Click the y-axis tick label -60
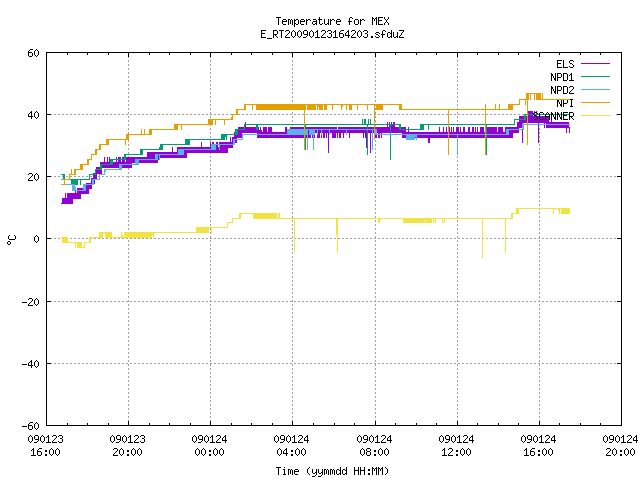The height and width of the screenshot is (480, 640). pyautogui.click(x=31, y=426)
